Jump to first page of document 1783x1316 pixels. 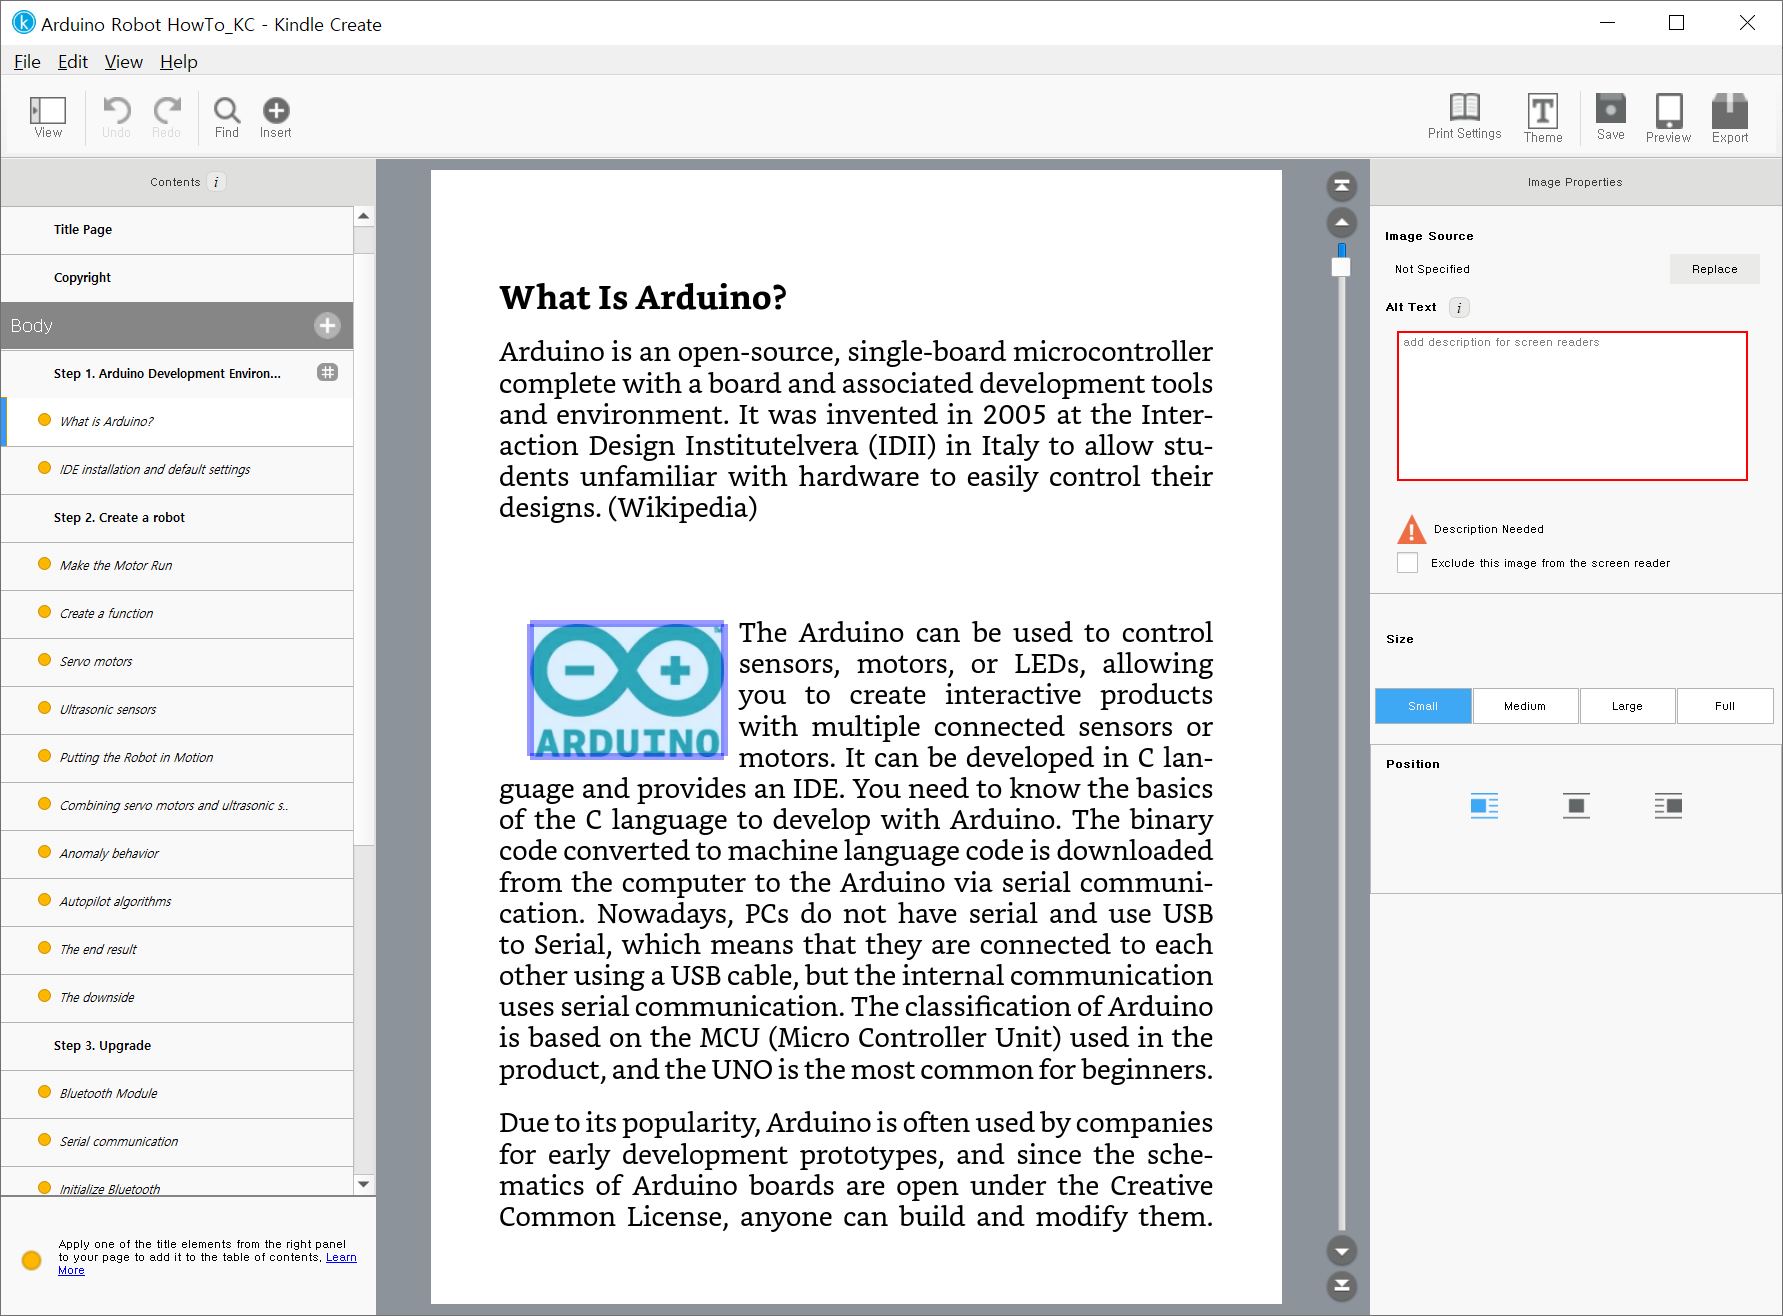tap(1342, 186)
